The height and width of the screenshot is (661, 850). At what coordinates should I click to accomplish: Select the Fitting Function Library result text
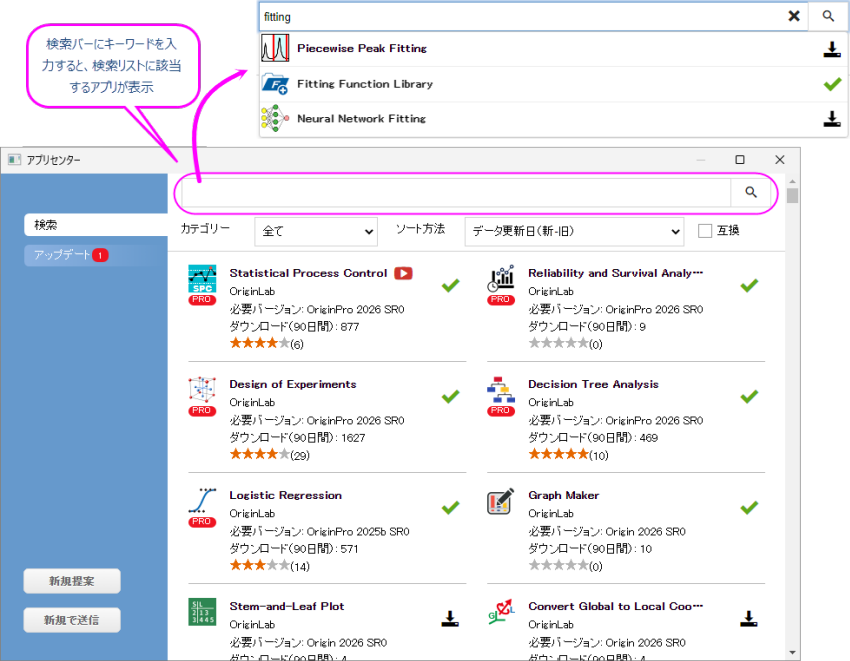365,84
